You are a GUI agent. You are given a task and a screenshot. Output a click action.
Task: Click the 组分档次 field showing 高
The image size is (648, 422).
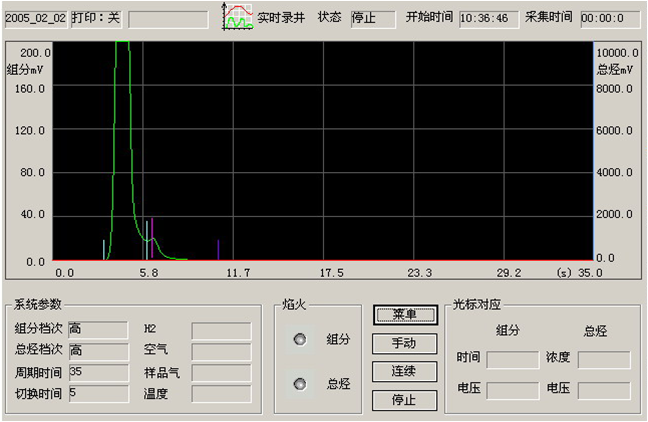tap(98, 330)
